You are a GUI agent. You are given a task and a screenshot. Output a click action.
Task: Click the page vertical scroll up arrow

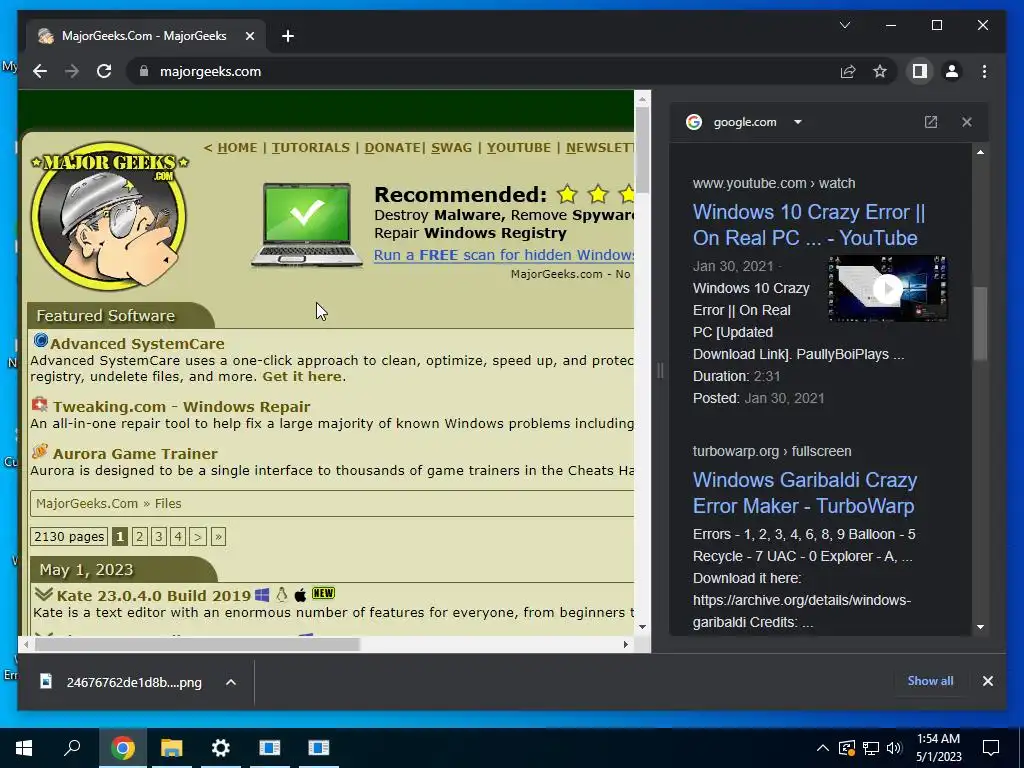[642, 99]
